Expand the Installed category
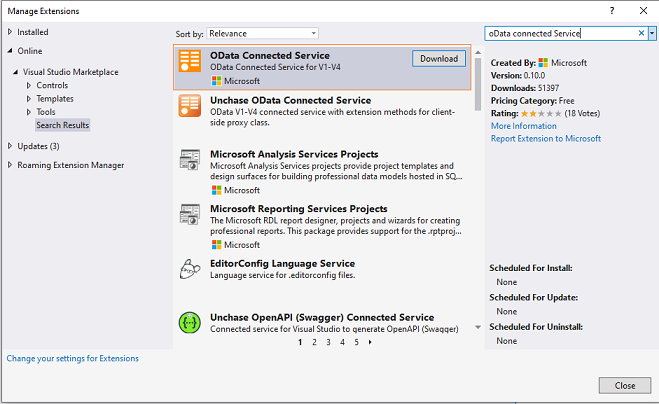Viewport: 659px width, 404px height. coord(11,32)
